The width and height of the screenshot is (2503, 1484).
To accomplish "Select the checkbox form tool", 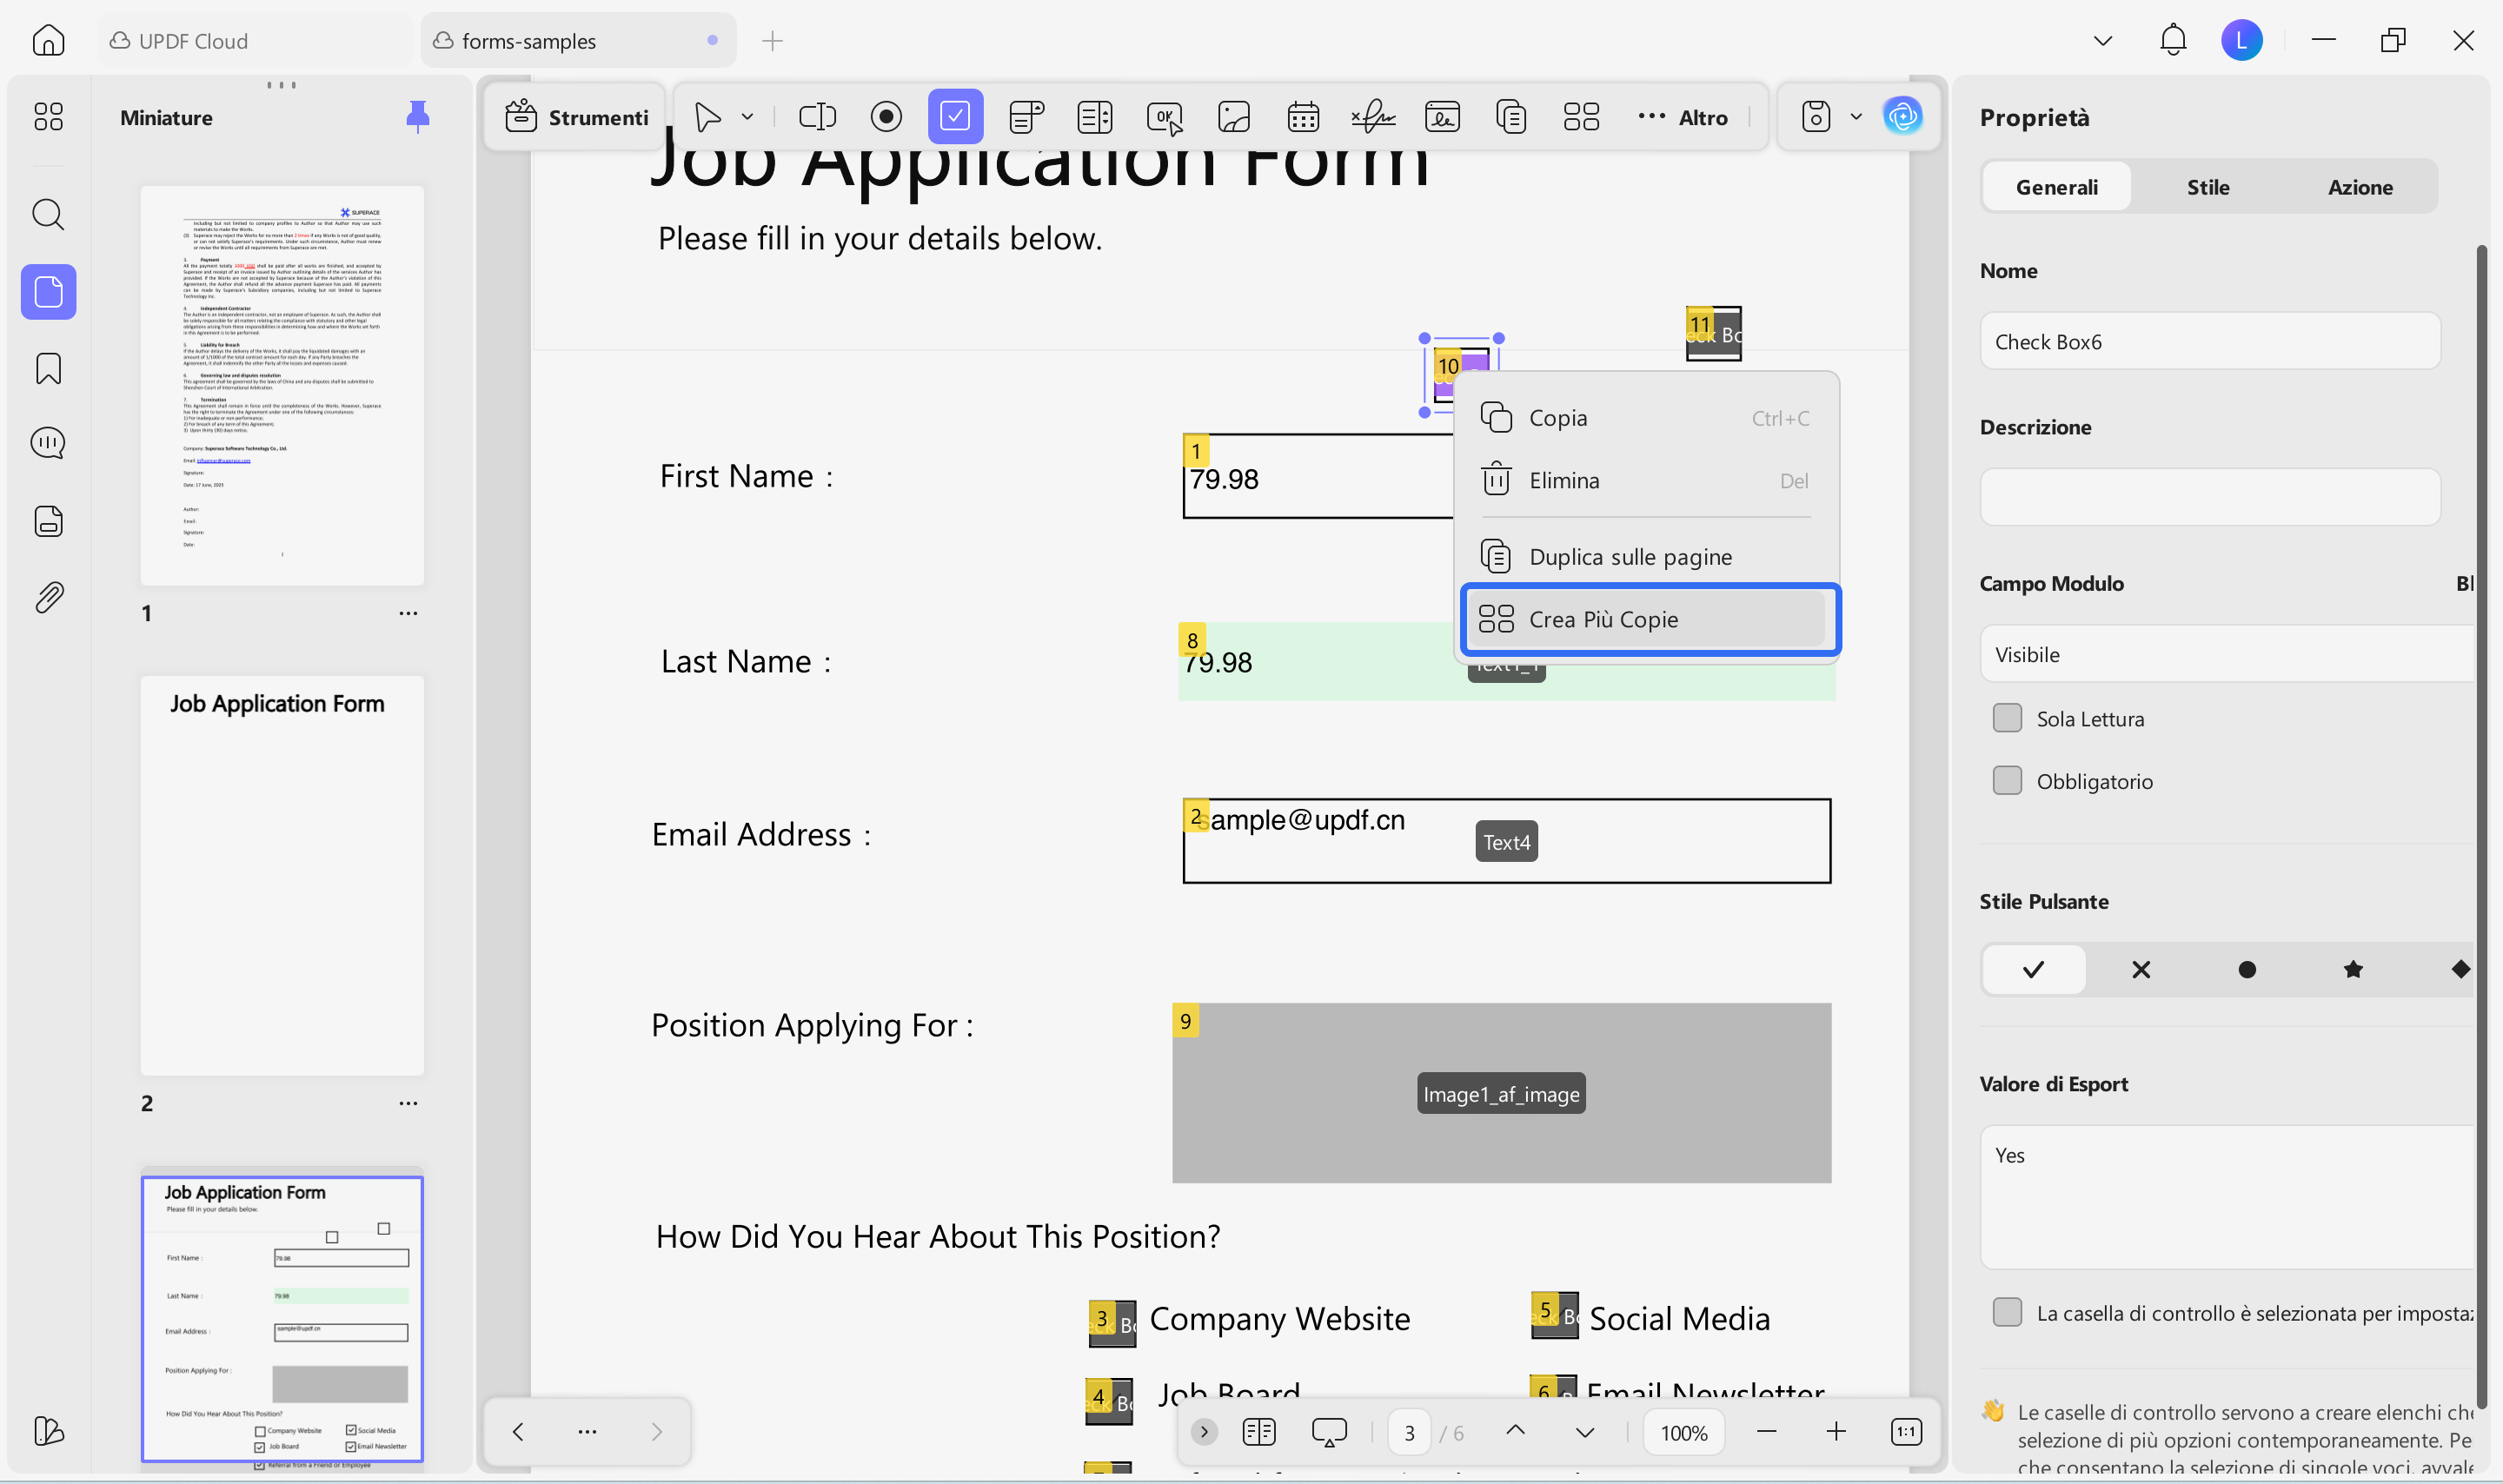I will [955, 117].
